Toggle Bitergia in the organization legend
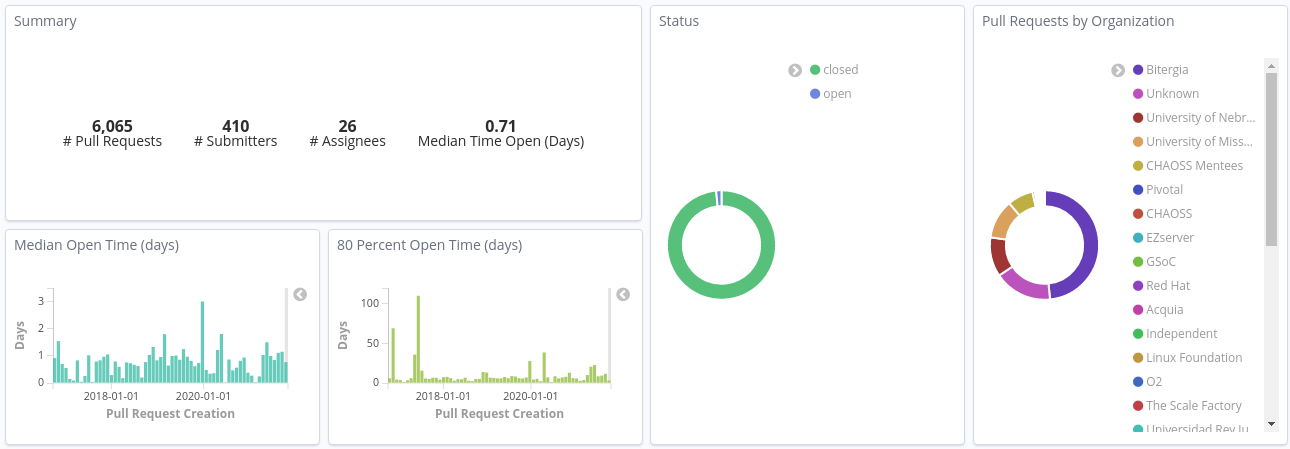Screen dimensions: 1290x449 (x=1167, y=70)
